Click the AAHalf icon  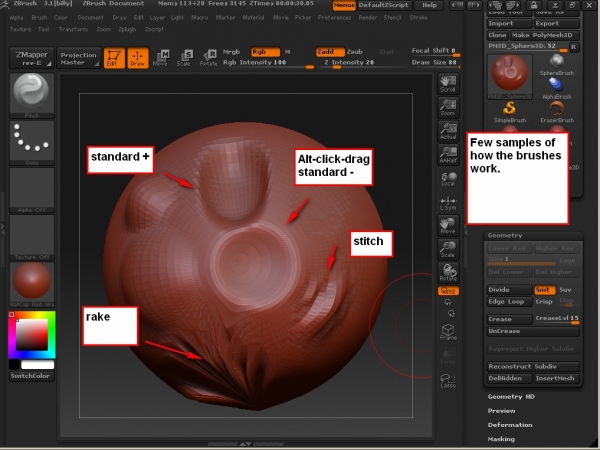(448, 155)
